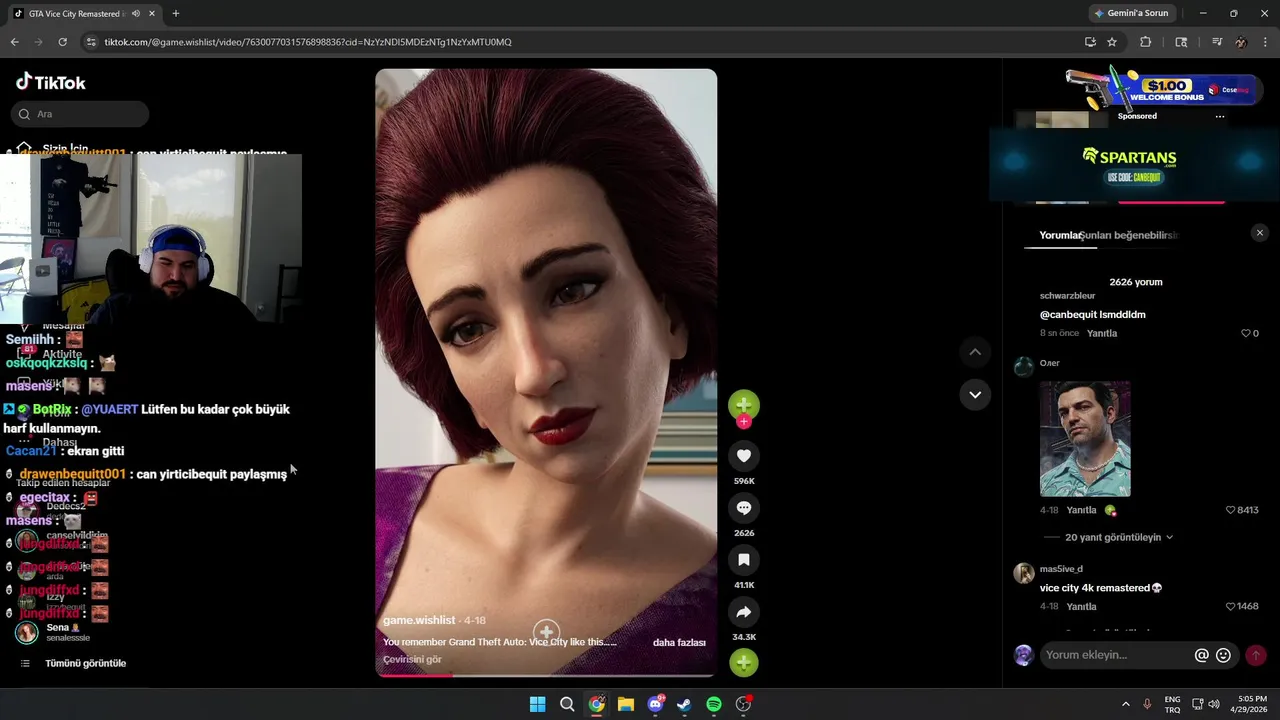
Task: Open Chrome extensions puzzle icon
Action: tap(1146, 42)
